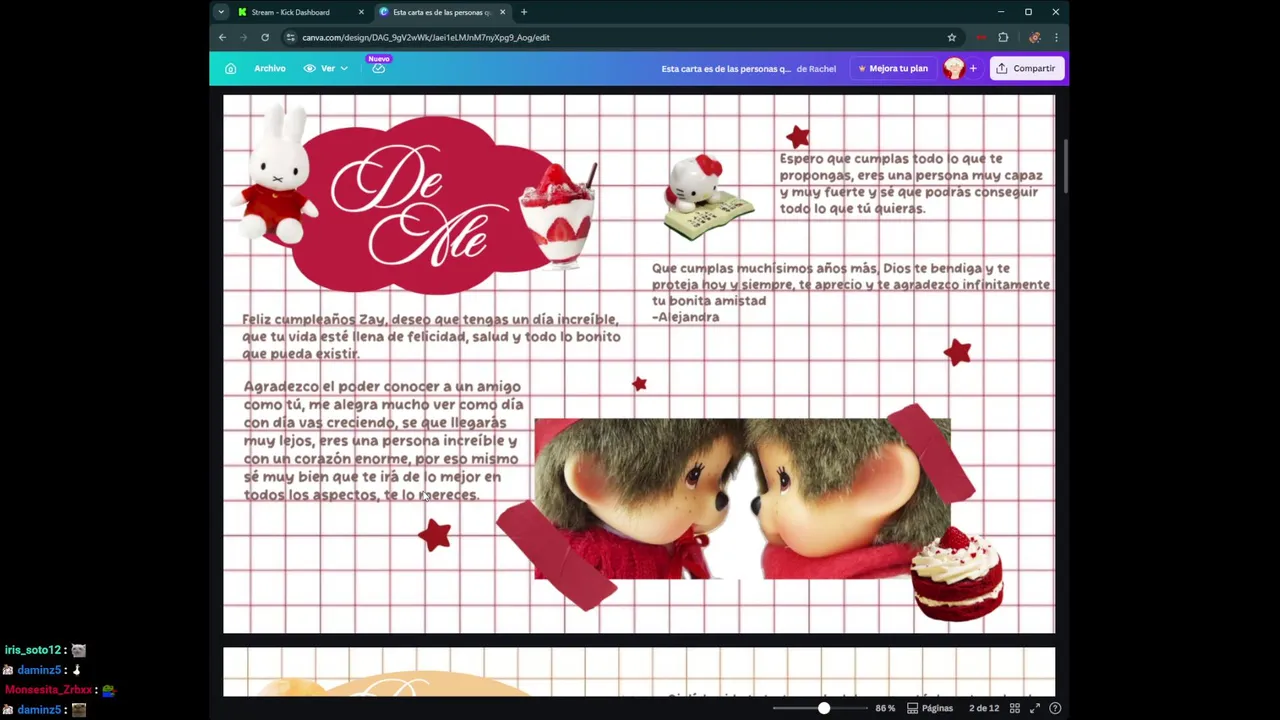This screenshot has width=1280, height=720.
Task: Click the Mejora tu plan button
Action: coord(892,68)
